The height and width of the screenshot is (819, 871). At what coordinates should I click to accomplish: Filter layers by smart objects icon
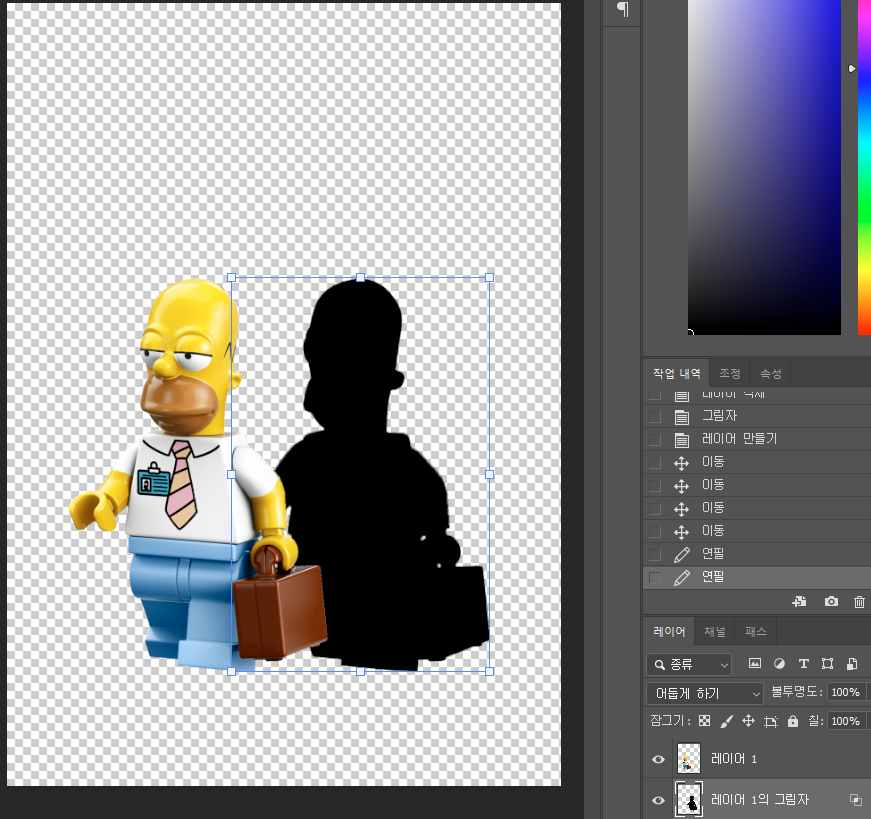852,663
